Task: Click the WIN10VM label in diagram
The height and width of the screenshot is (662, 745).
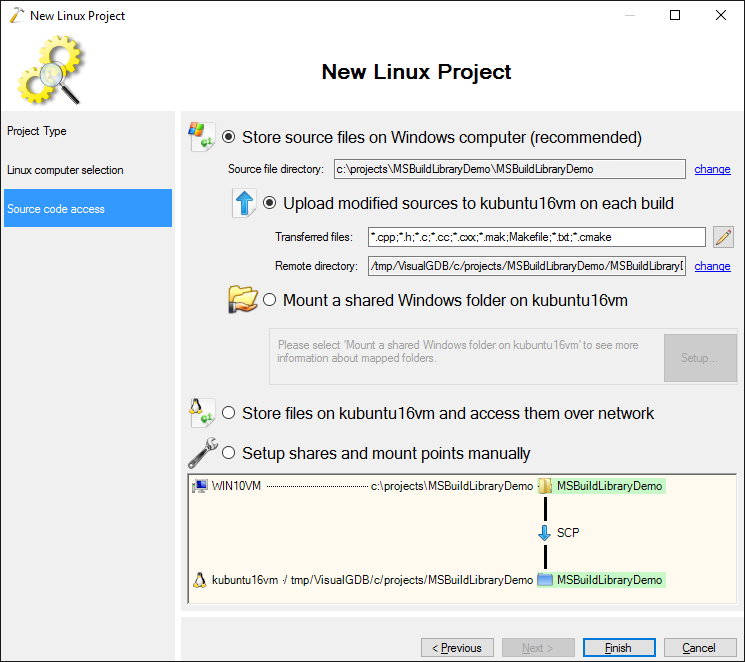Action: (x=236, y=486)
